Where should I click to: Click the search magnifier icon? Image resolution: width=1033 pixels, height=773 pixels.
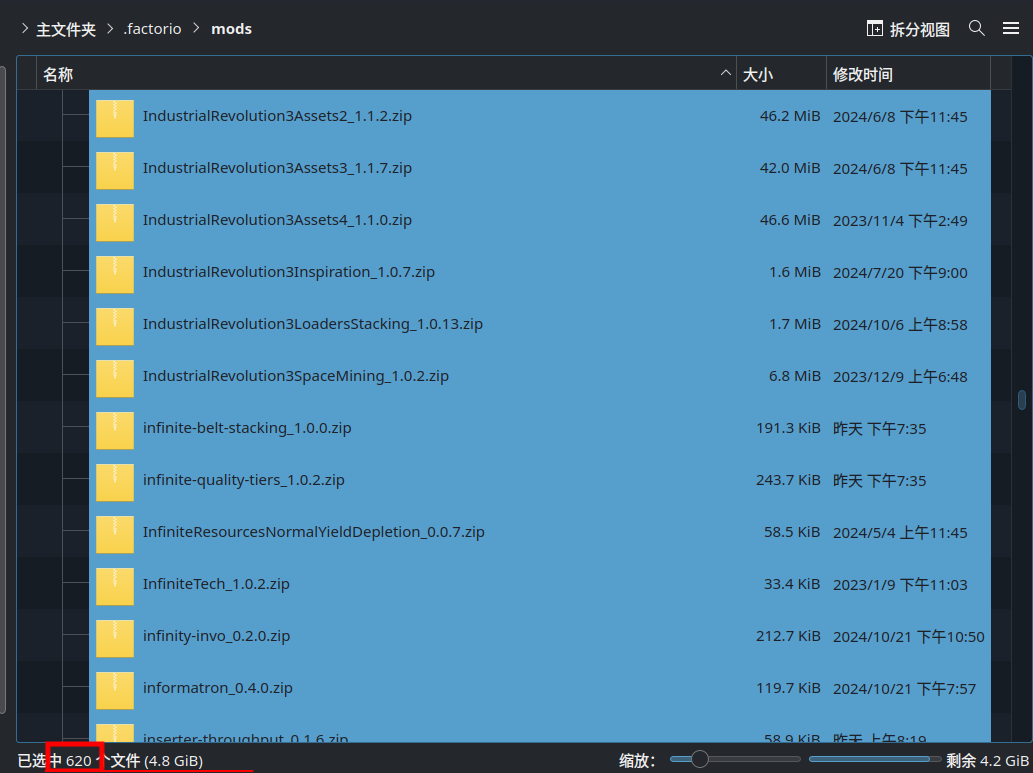[x=976, y=28]
